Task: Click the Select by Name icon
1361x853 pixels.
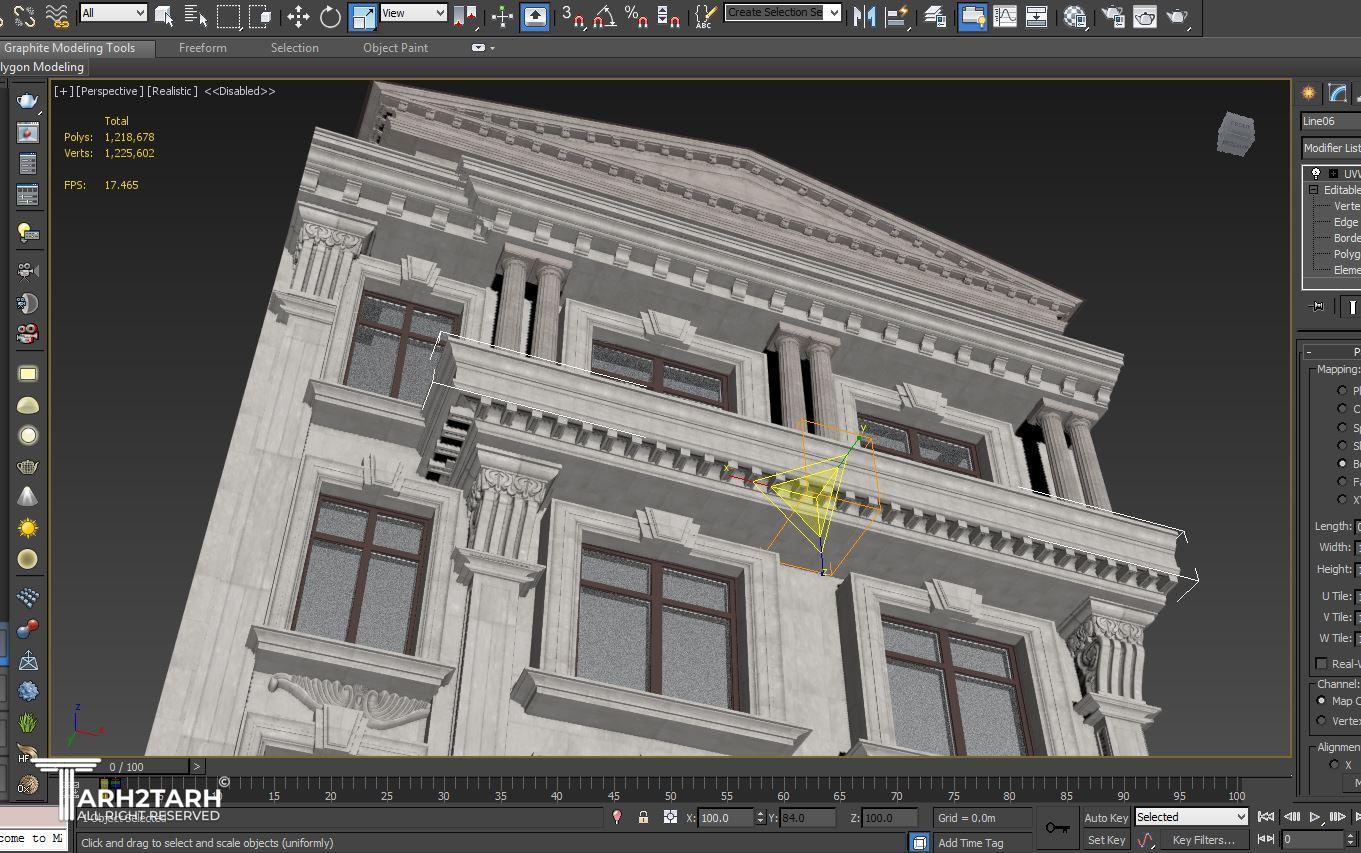Action: point(196,16)
